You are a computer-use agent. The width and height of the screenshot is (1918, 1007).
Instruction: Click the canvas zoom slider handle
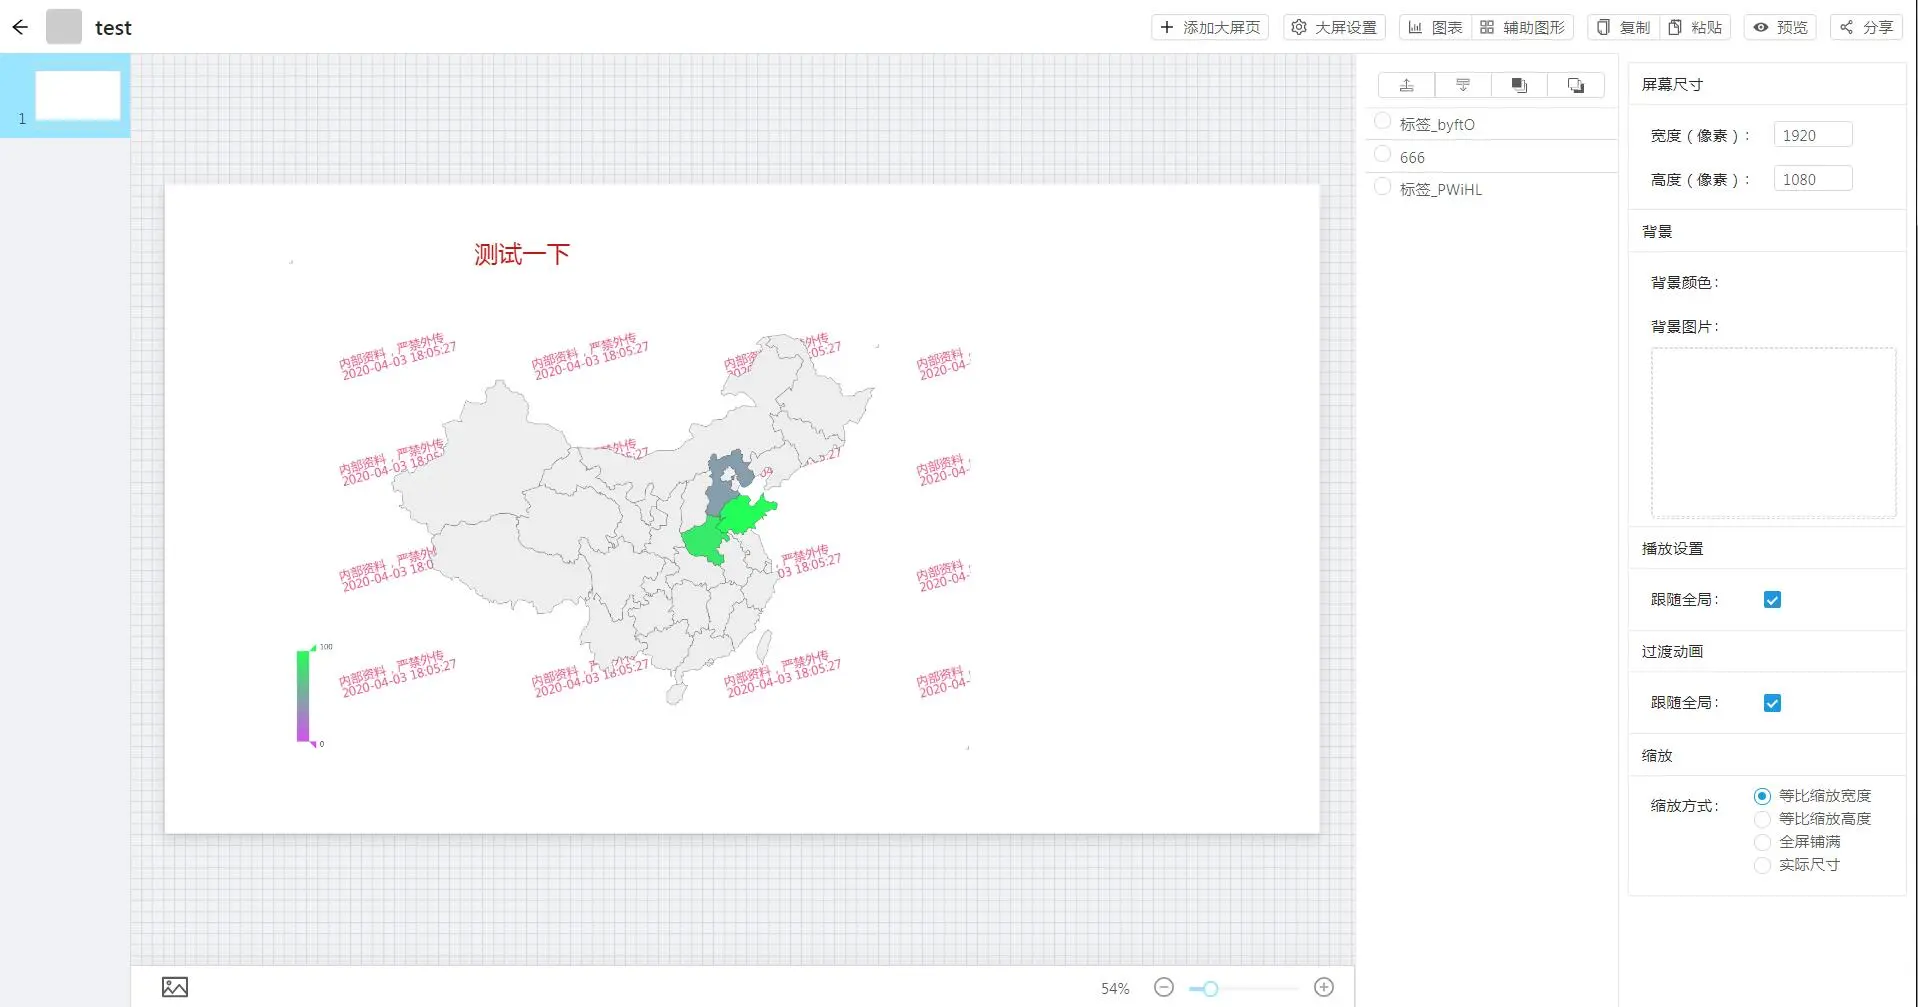[x=1210, y=988]
